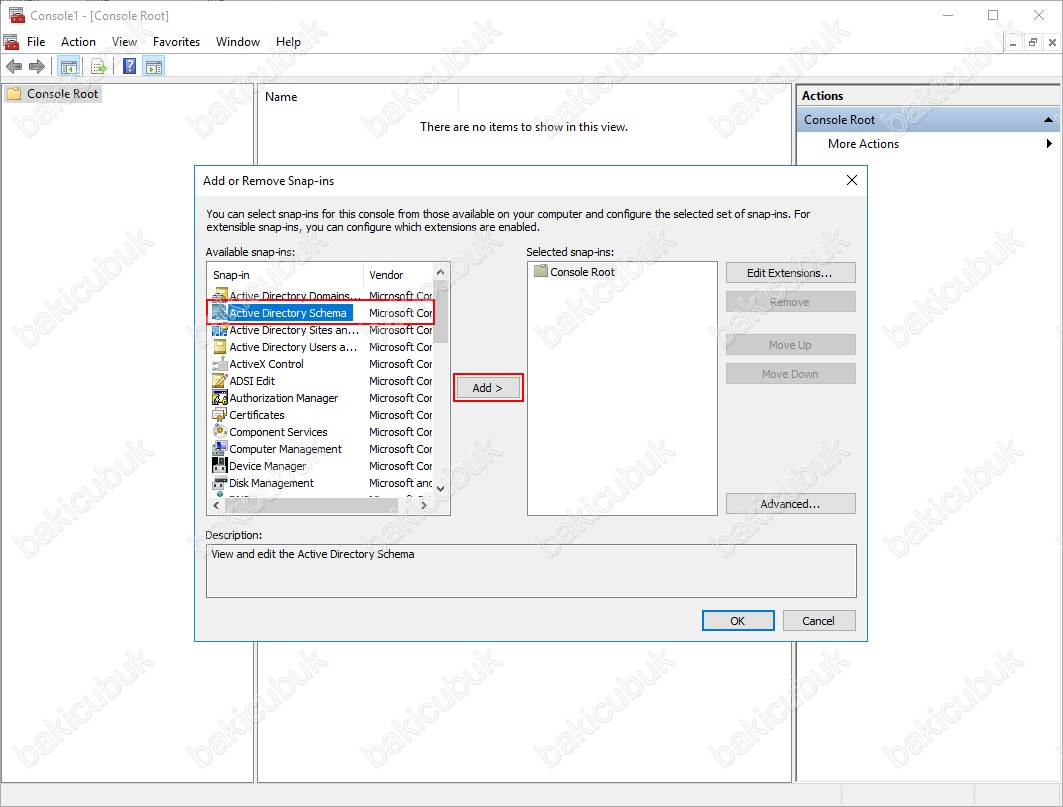Image resolution: width=1063 pixels, height=807 pixels.
Task: Expand the More Actions submenu arrow
Action: 1049,144
